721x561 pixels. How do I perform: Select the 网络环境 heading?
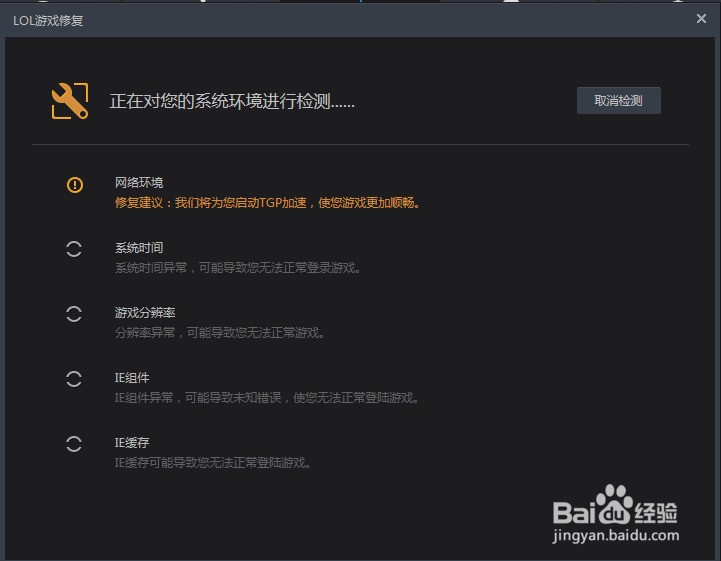coord(139,183)
